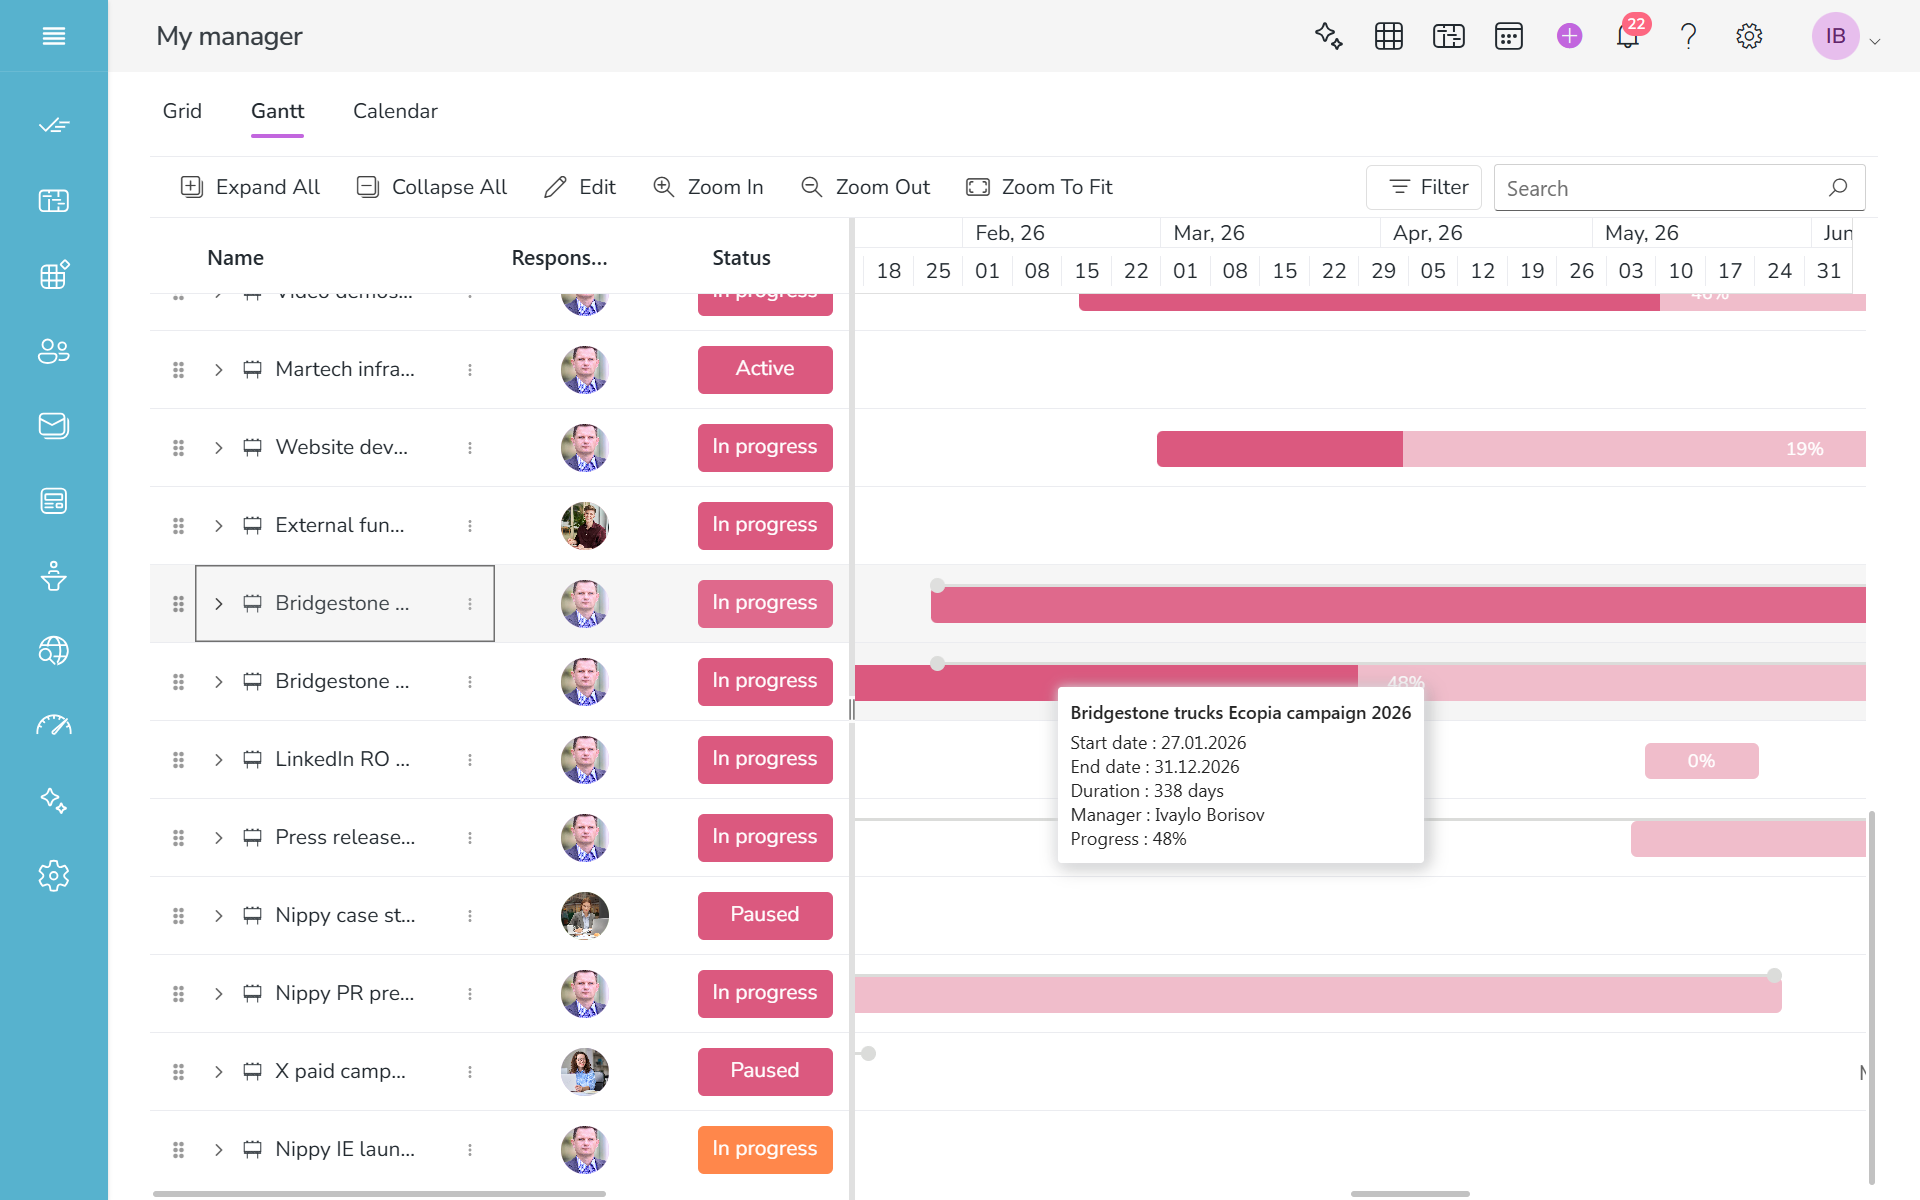Expand the Press release... row
The width and height of the screenshot is (1920, 1200).
(x=218, y=838)
